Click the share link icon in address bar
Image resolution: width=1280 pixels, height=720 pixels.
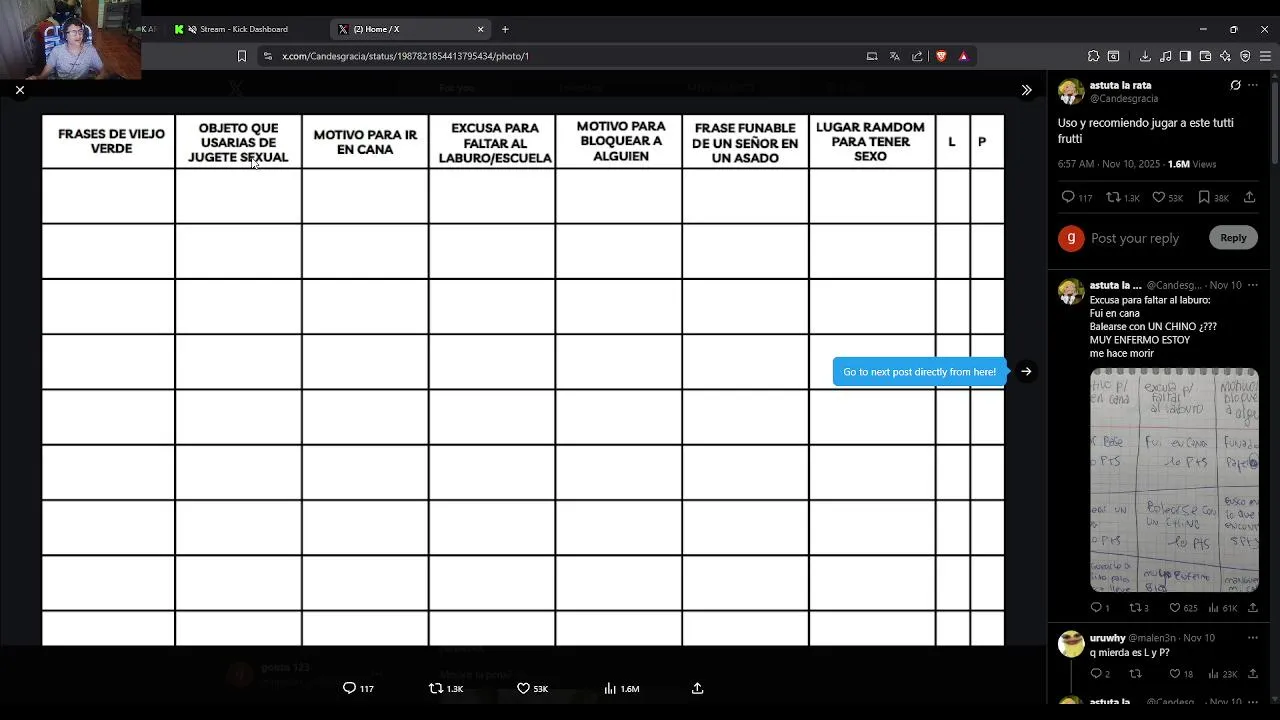point(917,56)
